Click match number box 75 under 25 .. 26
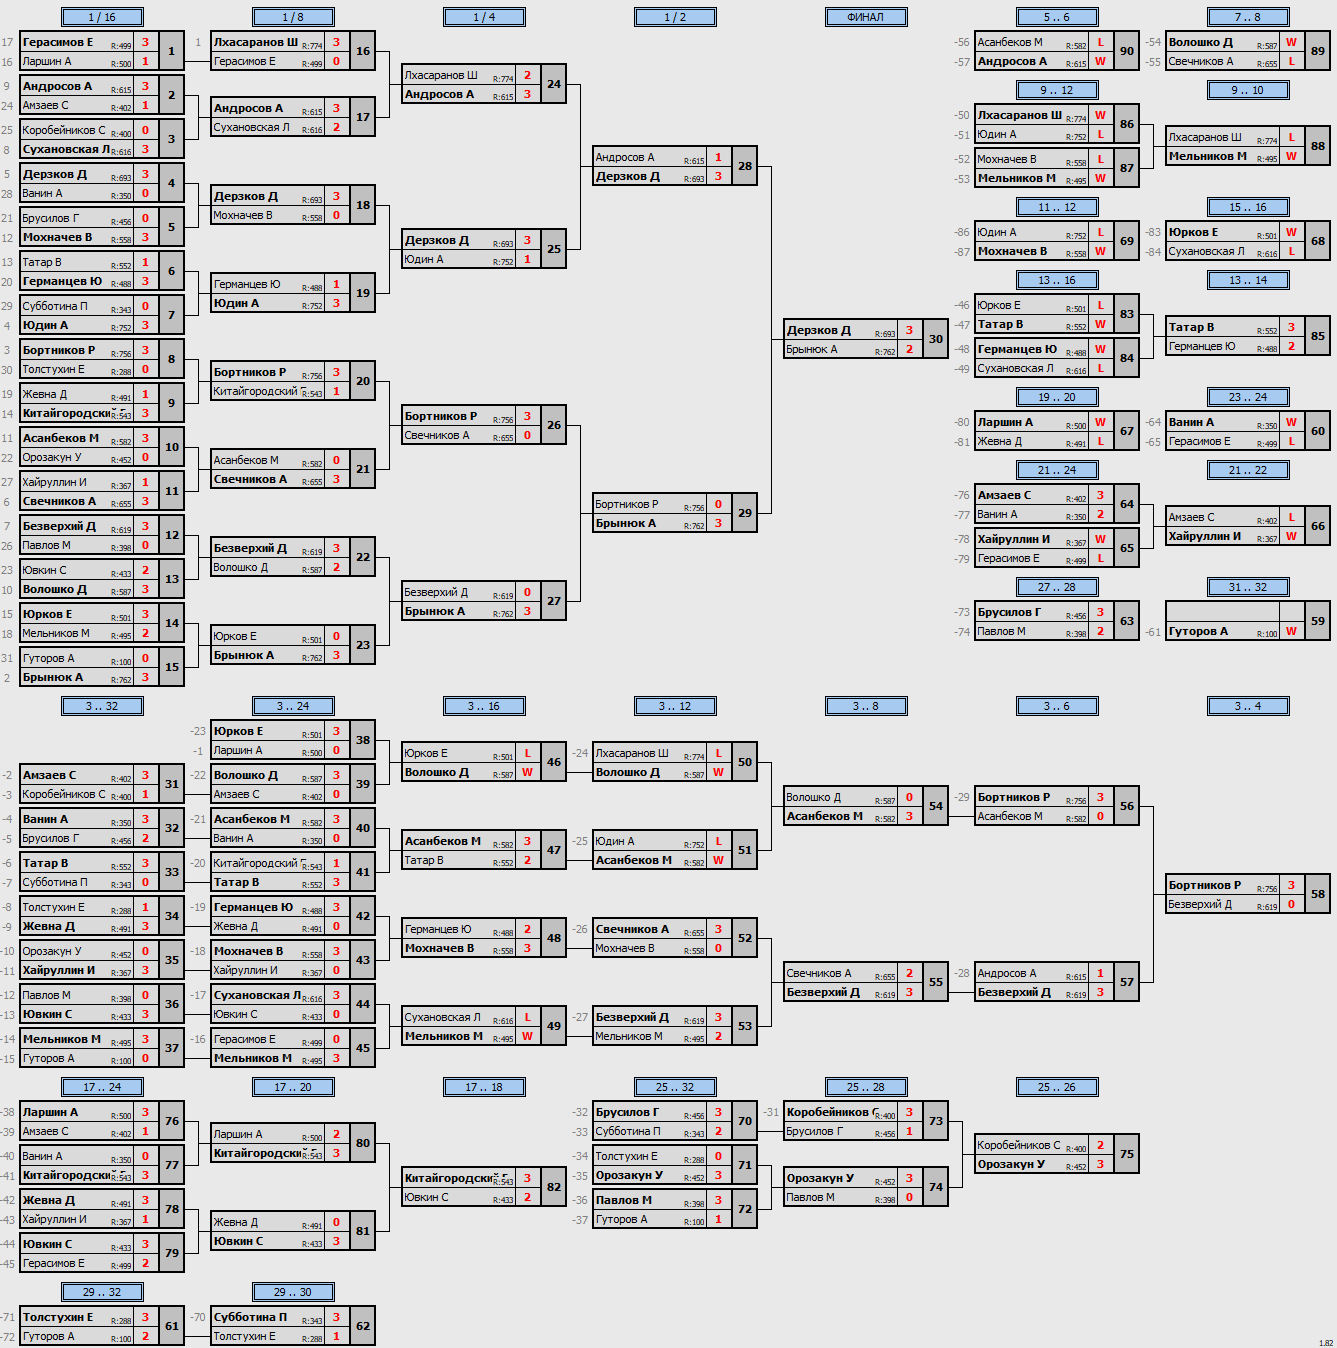 (x=1127, y=1154)
